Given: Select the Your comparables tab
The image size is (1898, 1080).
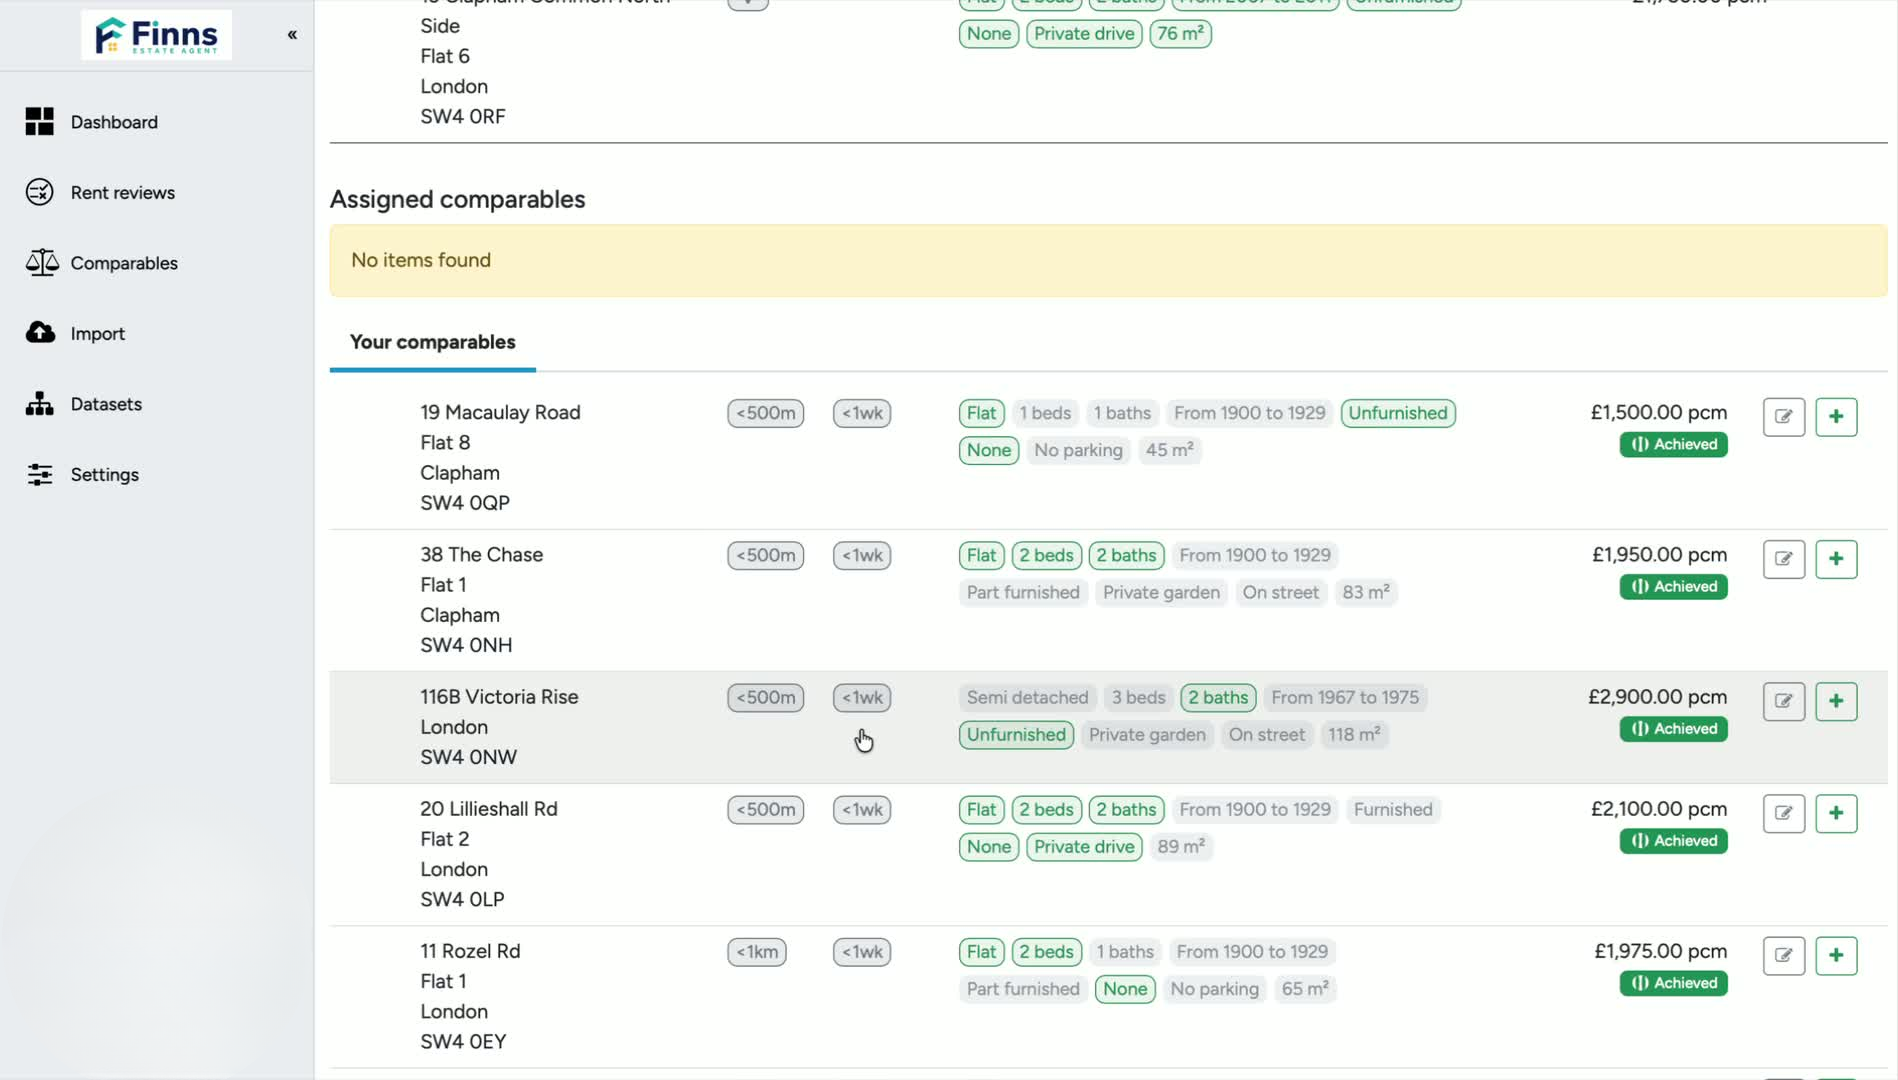Looking at the screenshot, I should [433, 342].
